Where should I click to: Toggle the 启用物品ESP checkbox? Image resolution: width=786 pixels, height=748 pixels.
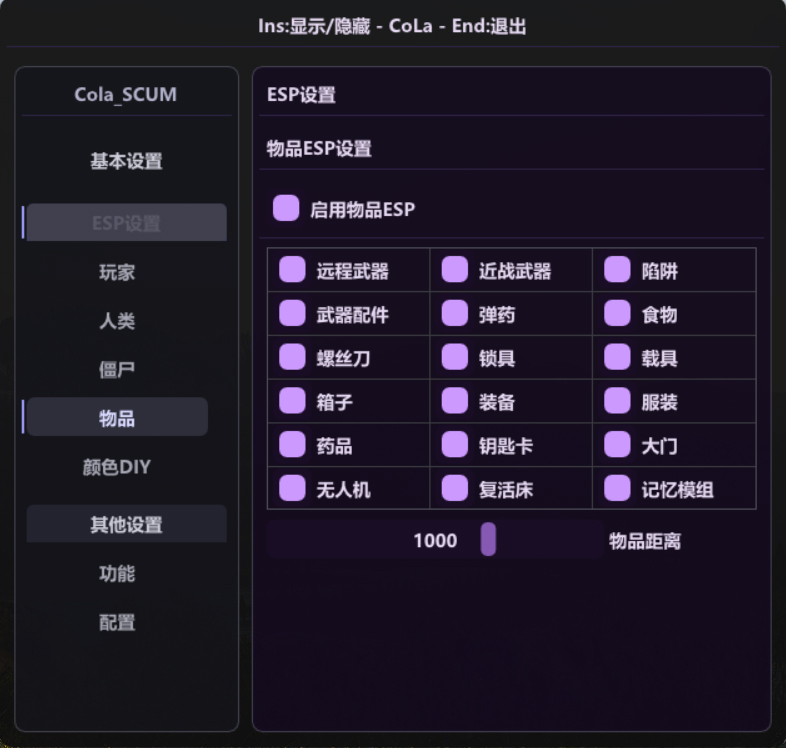click(x=286, y=208)
